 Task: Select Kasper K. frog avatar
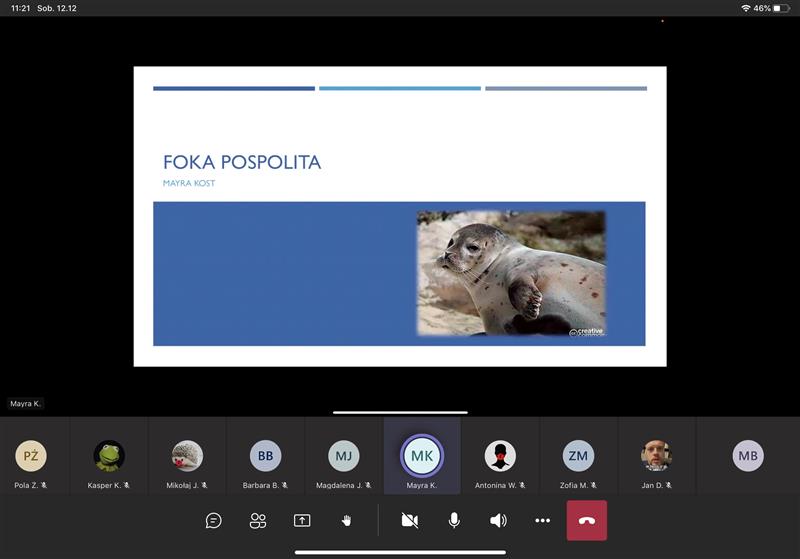pos(109,456)
